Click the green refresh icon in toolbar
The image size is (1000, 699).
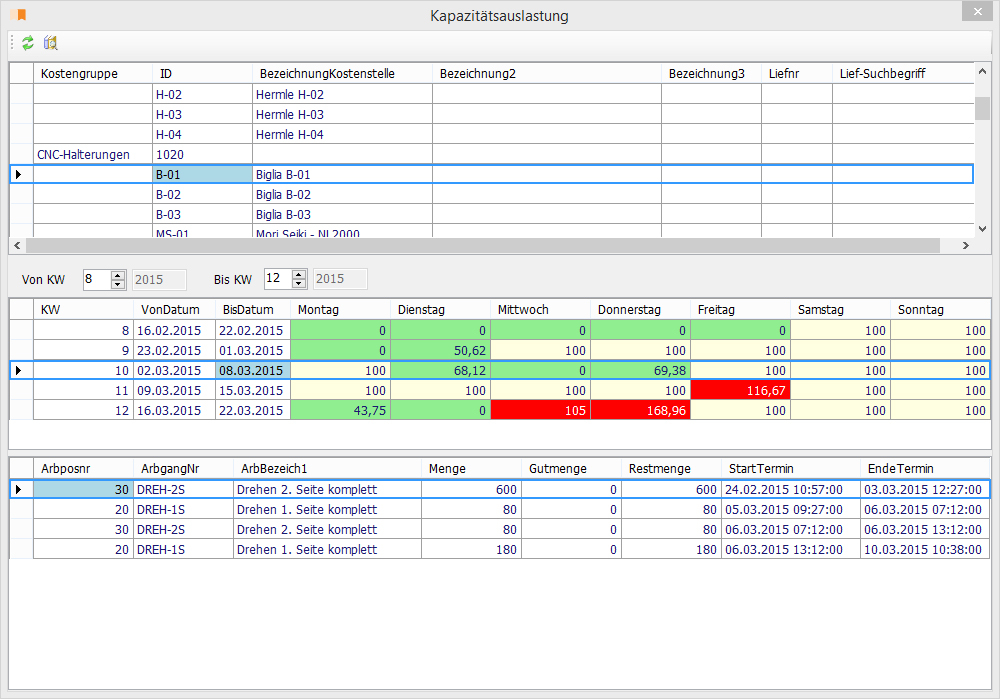coord(28,43)
